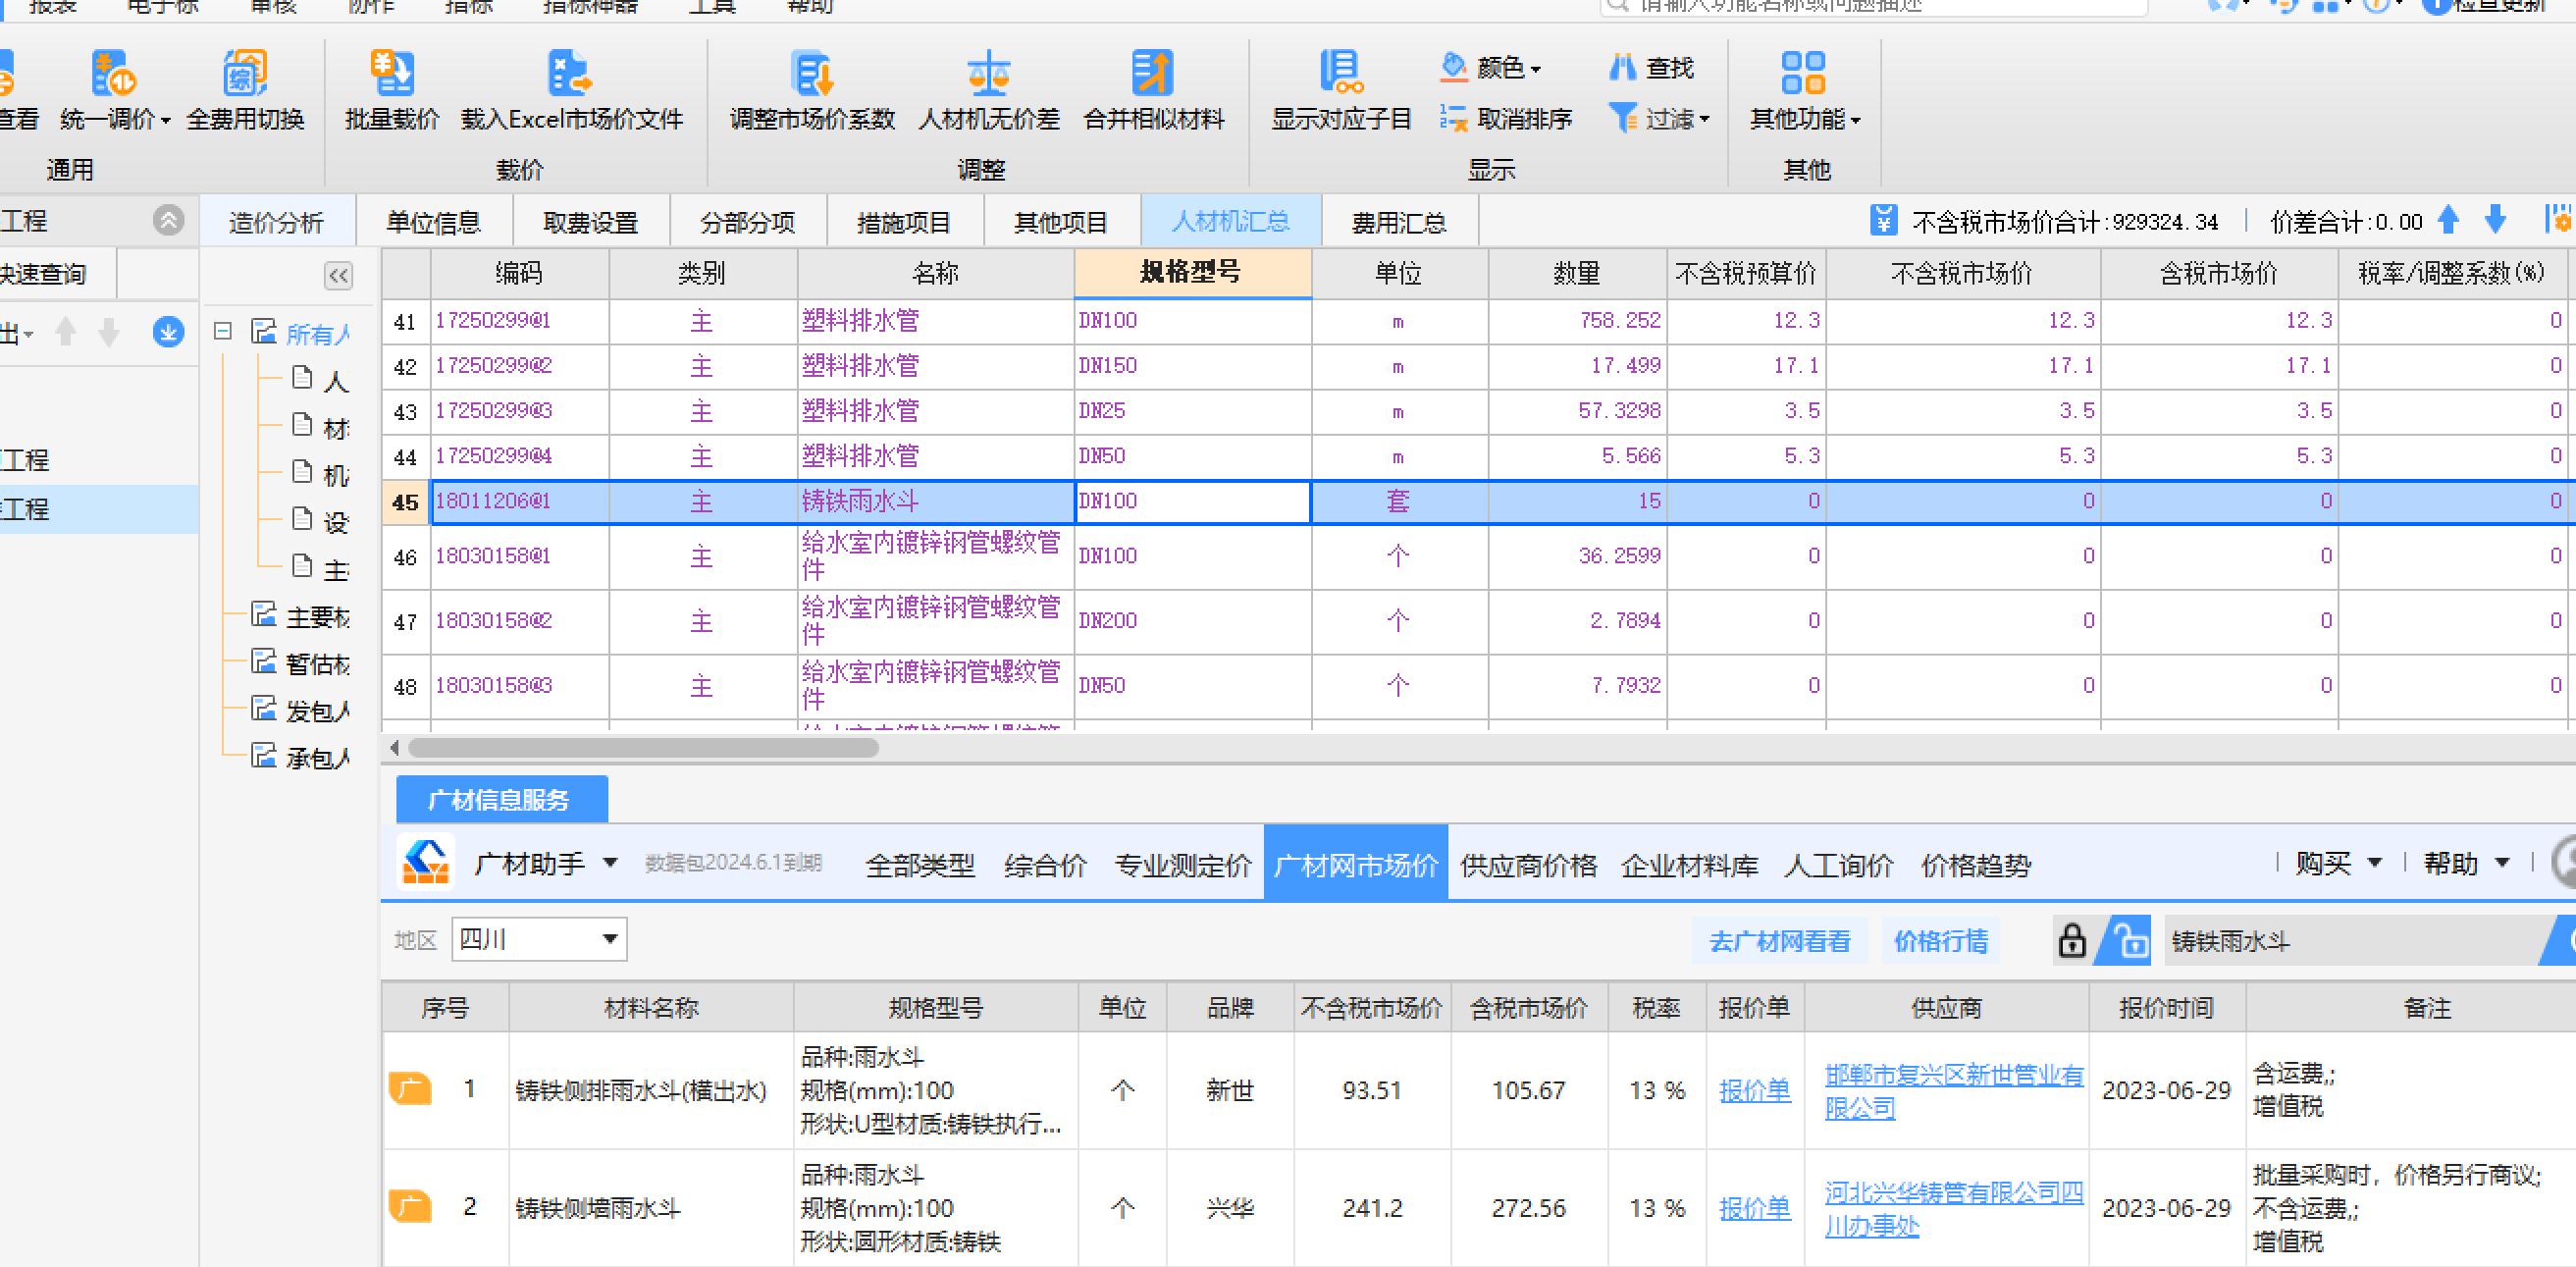Collapse the 工程 panel with up-chevron icon
The height and width of the screenshot is (1267, 2576).
tap(168, 220)
